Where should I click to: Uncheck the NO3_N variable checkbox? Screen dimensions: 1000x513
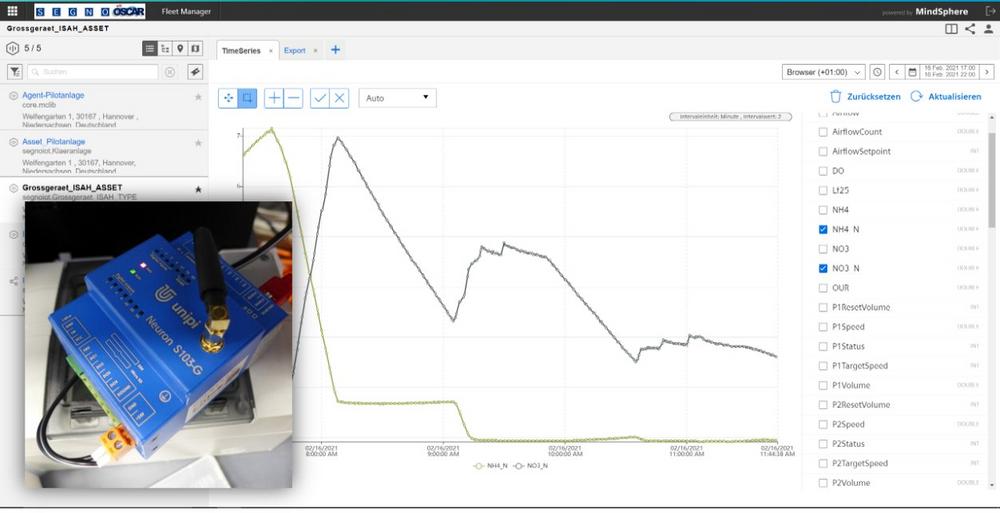tap(823, 268)
